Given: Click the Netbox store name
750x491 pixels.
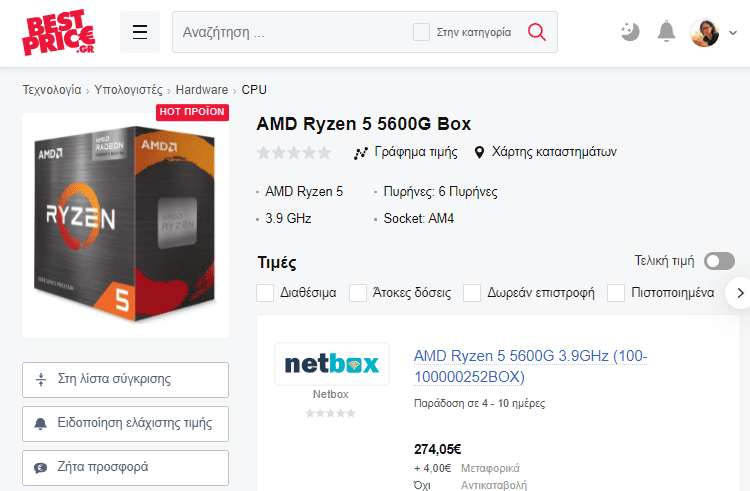Looking at the screenshot, I should [x=331, y=394].
